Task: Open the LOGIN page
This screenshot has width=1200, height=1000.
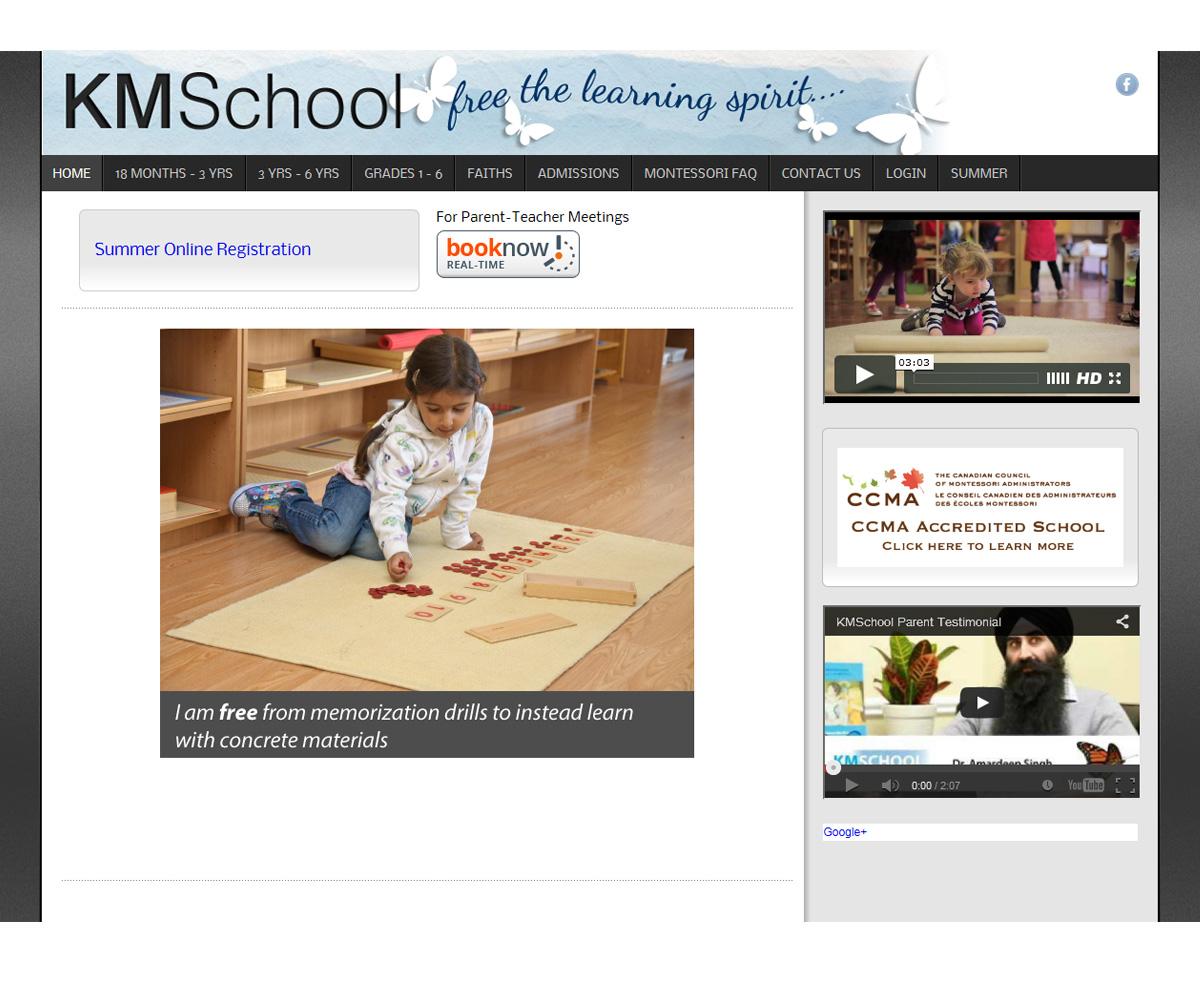Action: (906, 173)
